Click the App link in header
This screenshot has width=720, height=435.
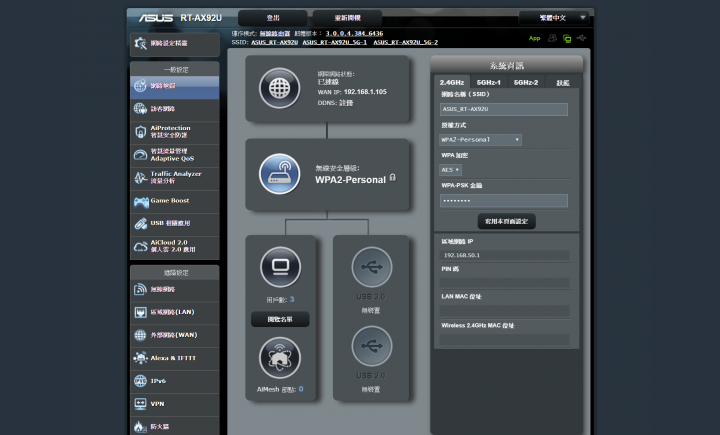coord(534,39)
